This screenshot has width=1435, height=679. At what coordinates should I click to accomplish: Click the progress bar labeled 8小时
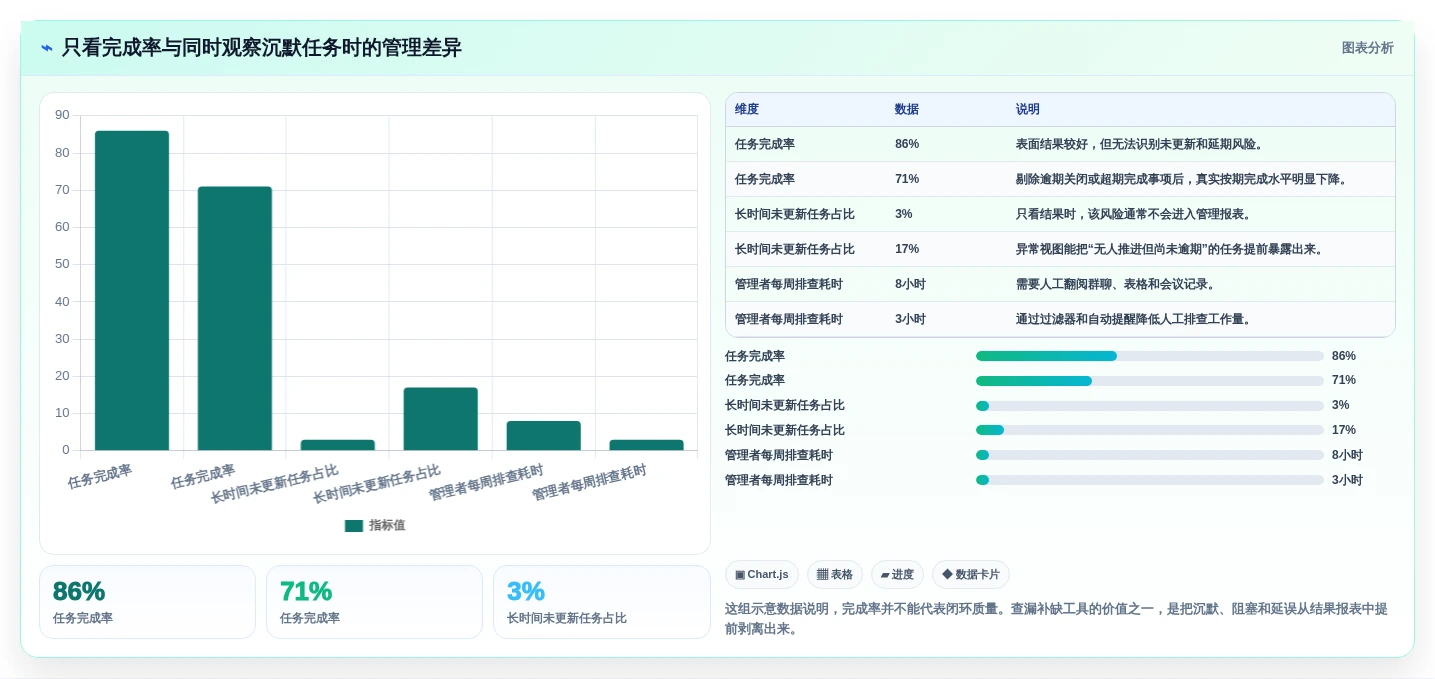(1150, 455)
